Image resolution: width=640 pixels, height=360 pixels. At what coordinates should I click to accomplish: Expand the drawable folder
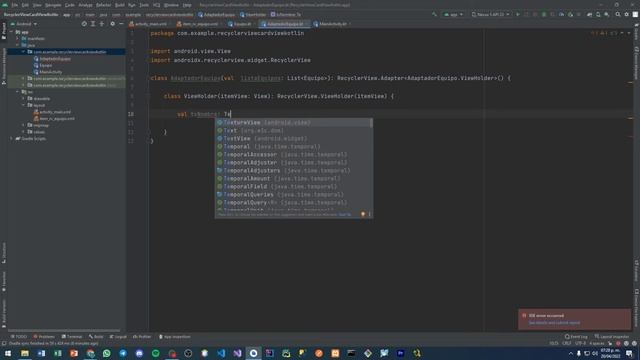tap(23, 98)
